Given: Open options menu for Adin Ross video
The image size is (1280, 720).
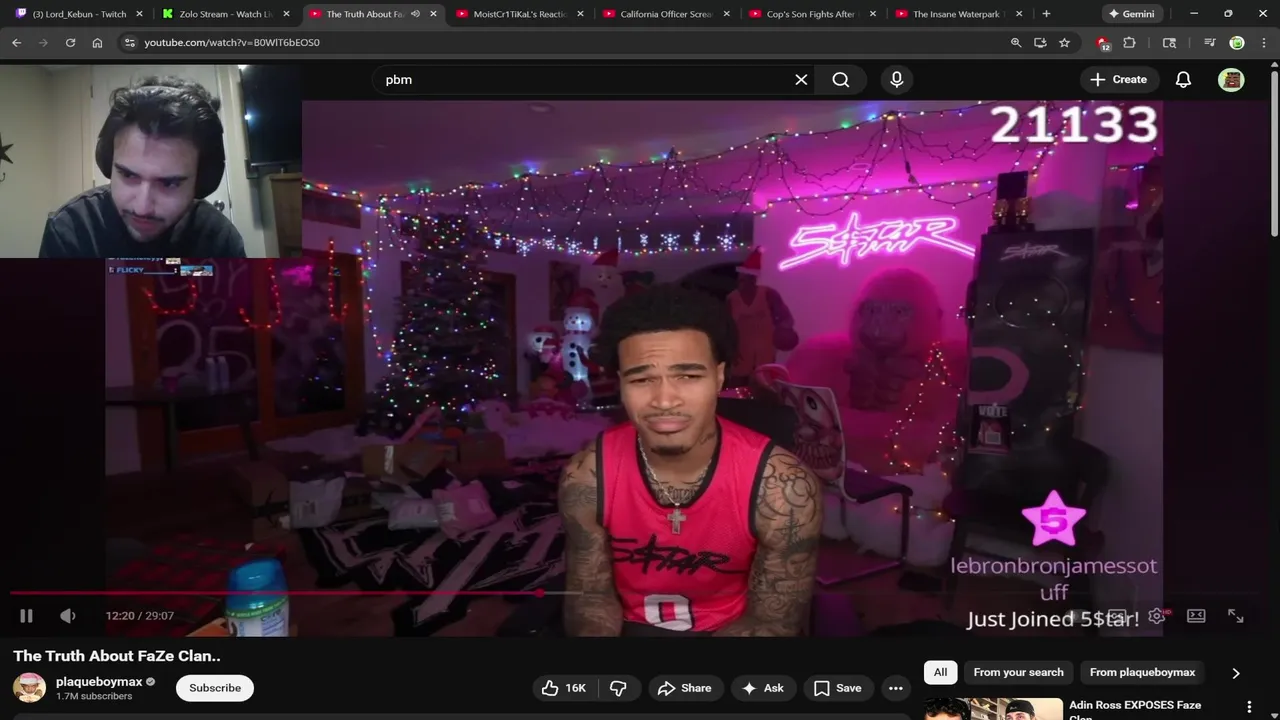Looking at the screenshot, I should 1249,708.
